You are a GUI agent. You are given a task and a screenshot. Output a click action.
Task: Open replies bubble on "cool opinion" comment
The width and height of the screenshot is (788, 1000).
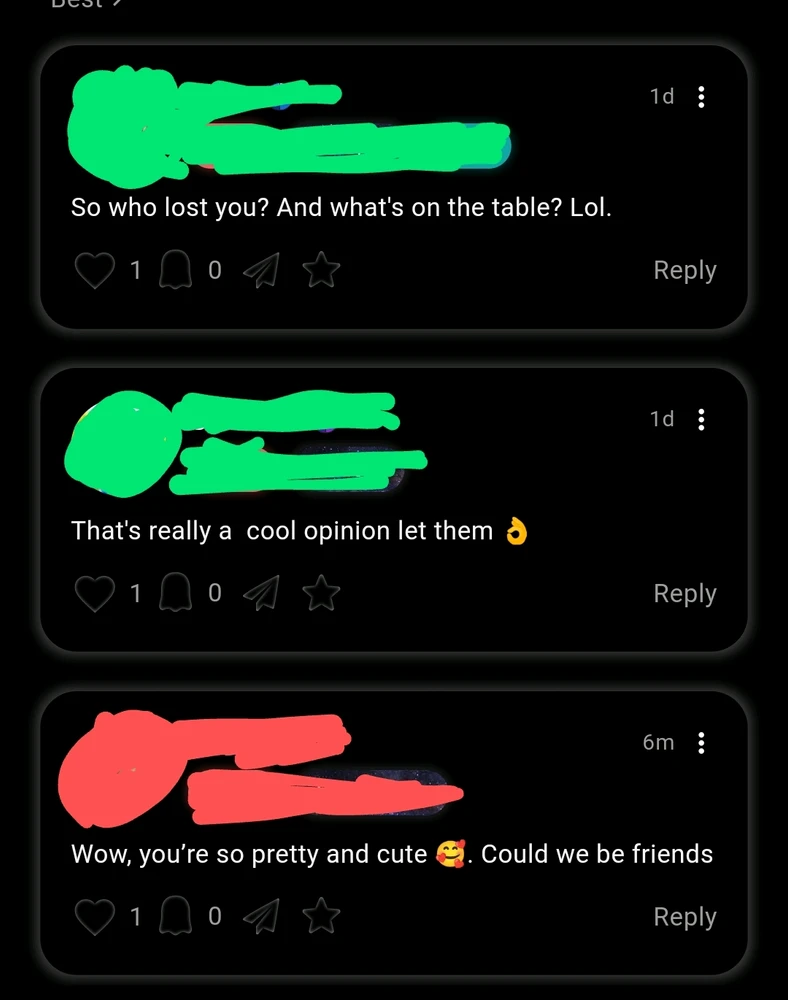175,593
